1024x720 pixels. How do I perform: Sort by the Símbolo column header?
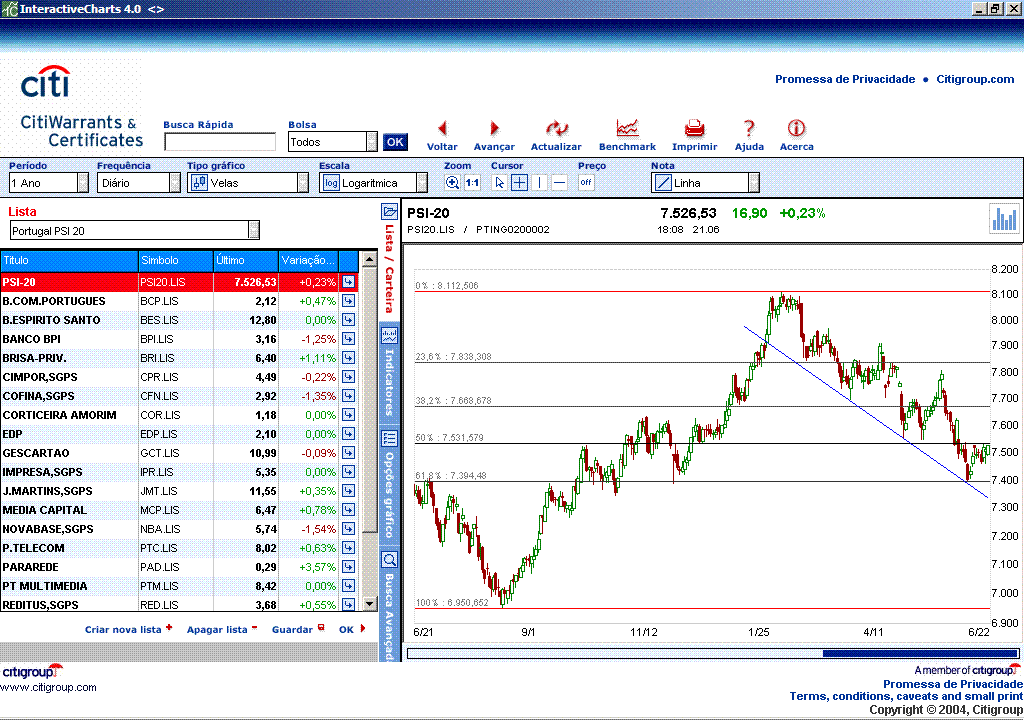click(x=176, y=260)
